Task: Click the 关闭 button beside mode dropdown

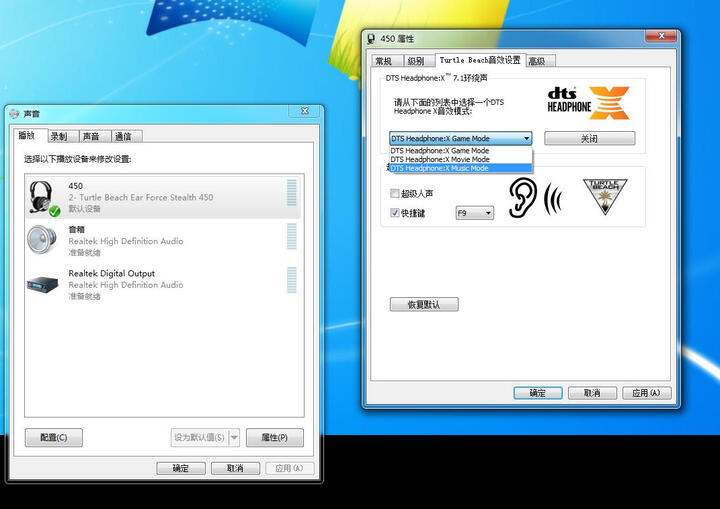Action: pyautogui.click(x=590, y=138)
